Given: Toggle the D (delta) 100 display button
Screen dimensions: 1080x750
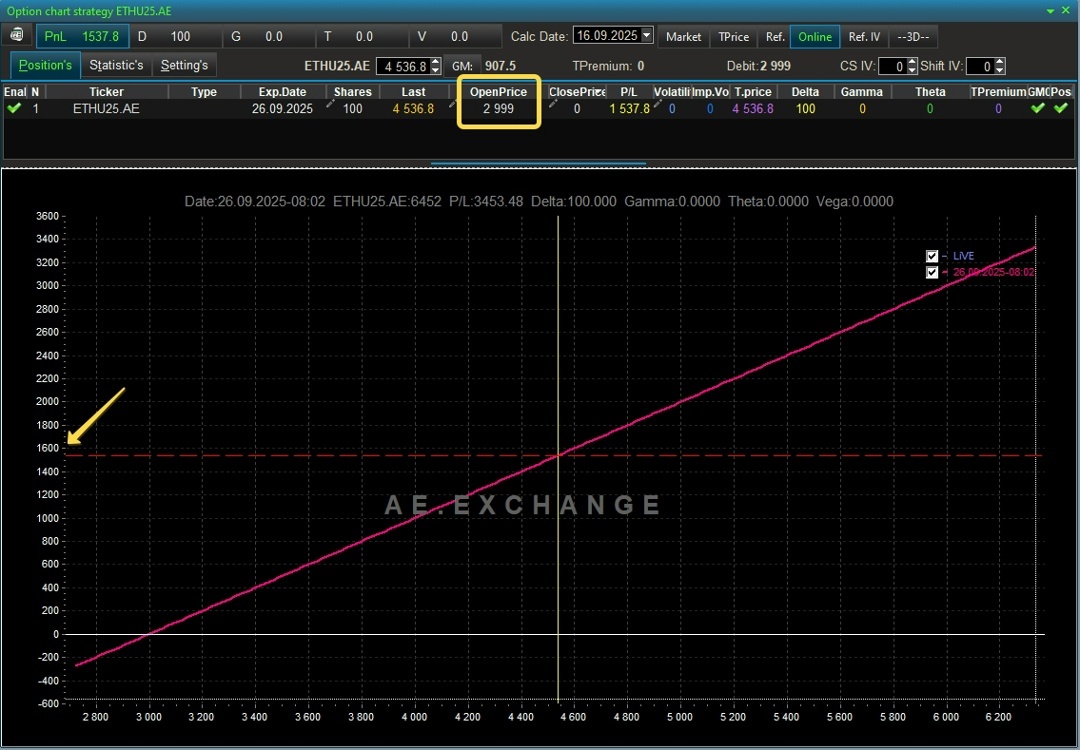Looking at the screenshot, I should (x=176, y=37).
